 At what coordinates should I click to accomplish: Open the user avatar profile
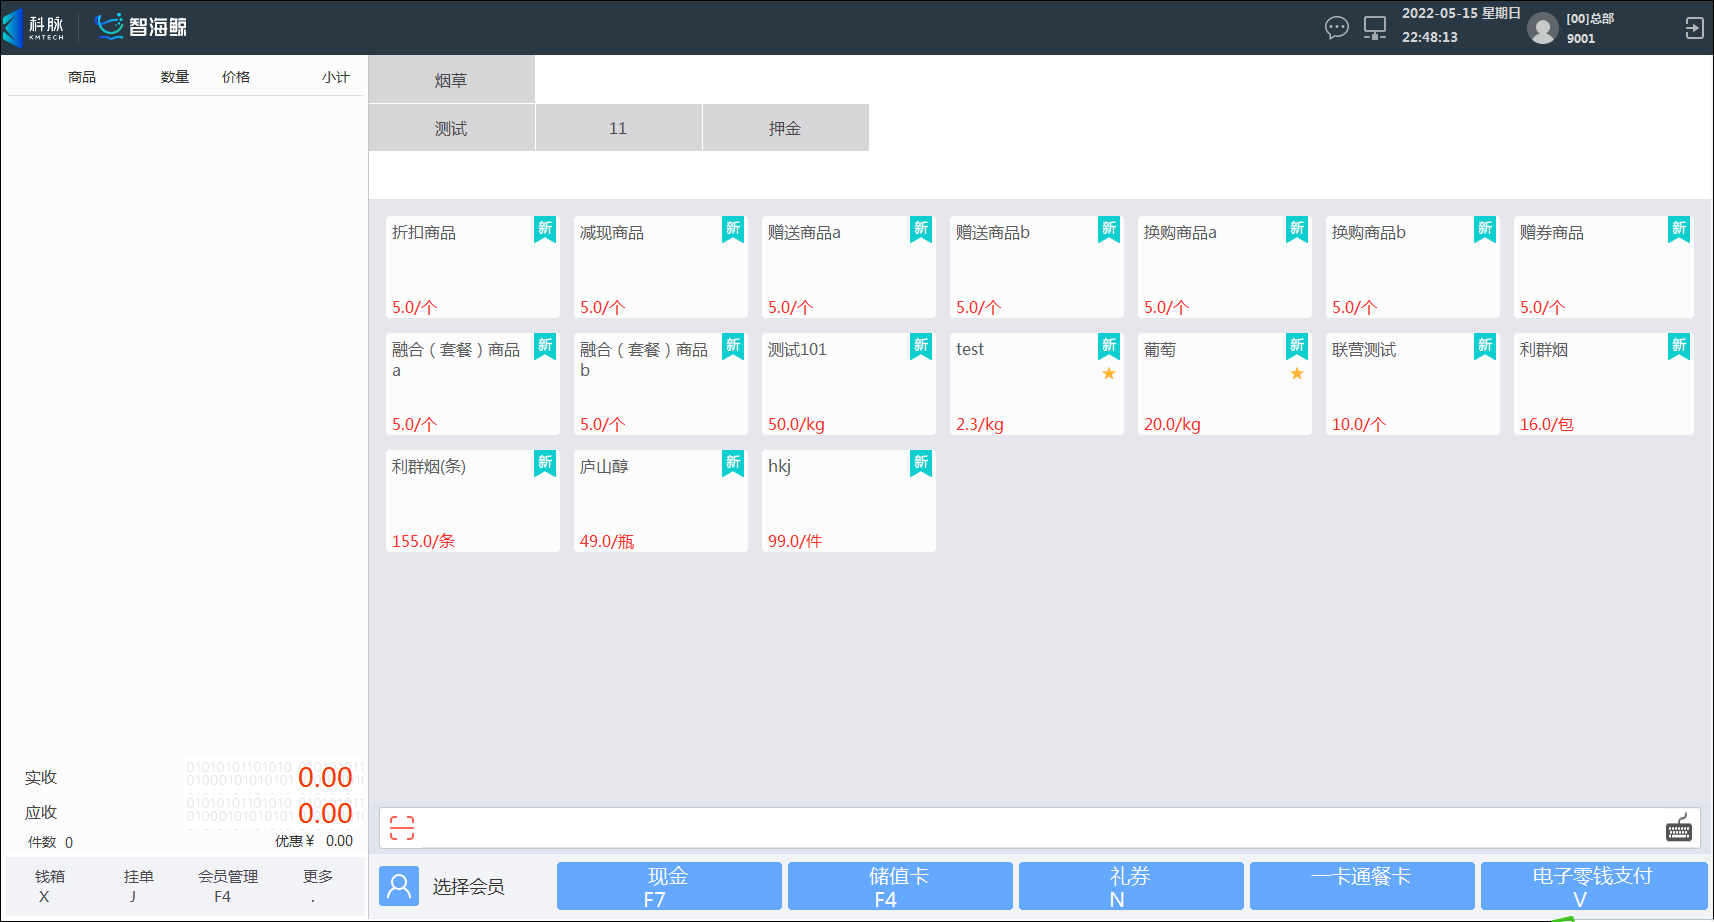[x=1543, y=28]
